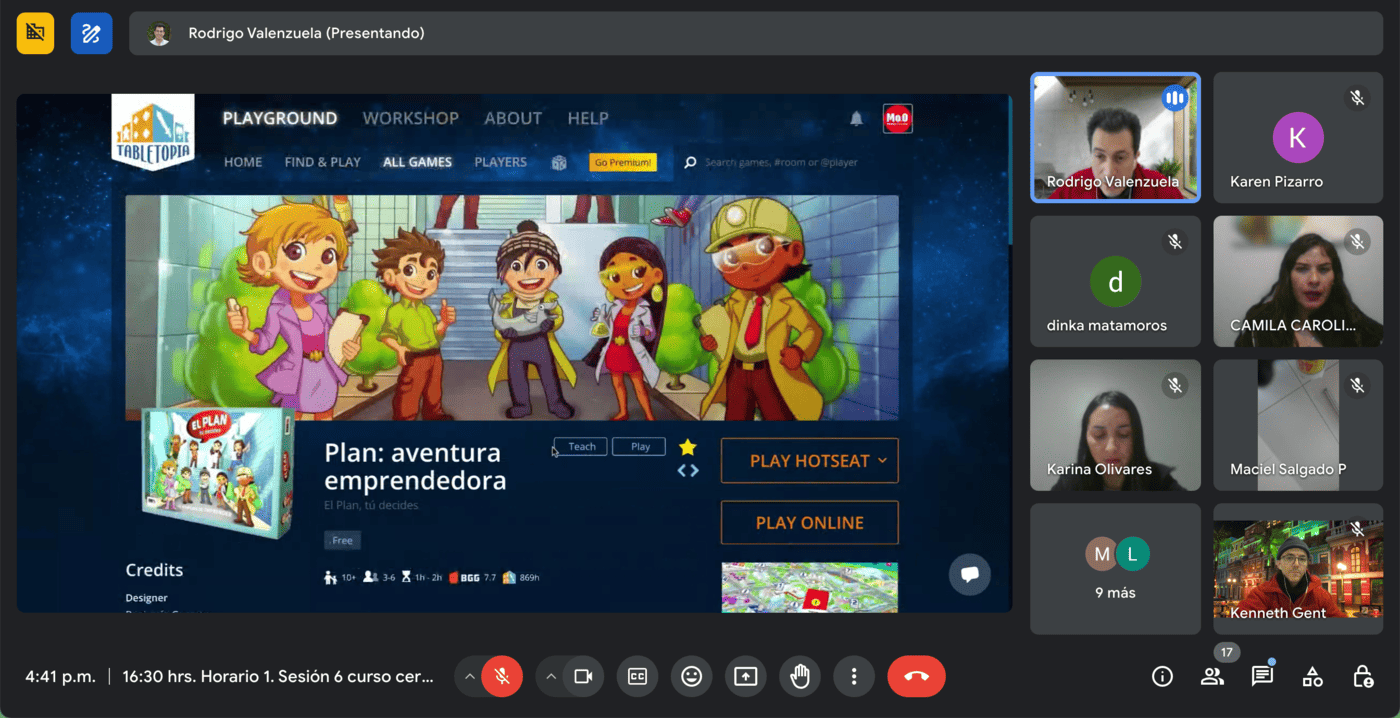This screenshot has height=718, width=1400.
Task: Open host controls lock icon
Action: coord(1362,677)
